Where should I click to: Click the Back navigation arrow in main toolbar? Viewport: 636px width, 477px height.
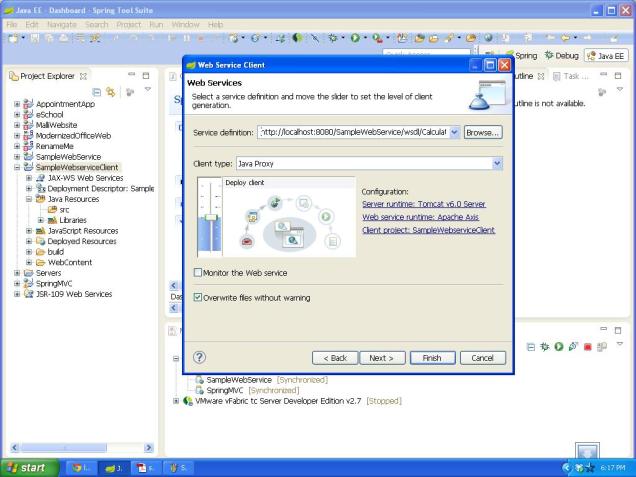tap(565, 38)
